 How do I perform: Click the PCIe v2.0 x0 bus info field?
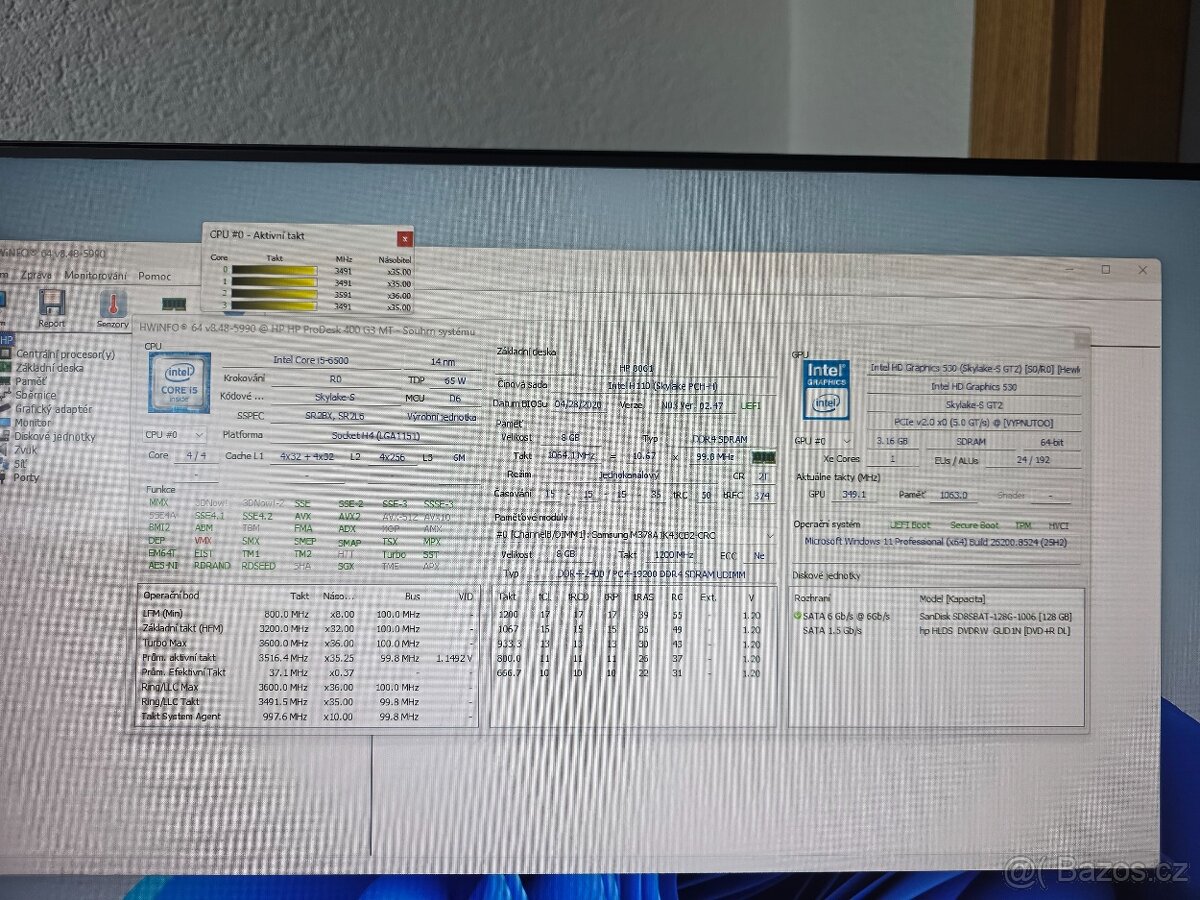(x=973, y=423)
